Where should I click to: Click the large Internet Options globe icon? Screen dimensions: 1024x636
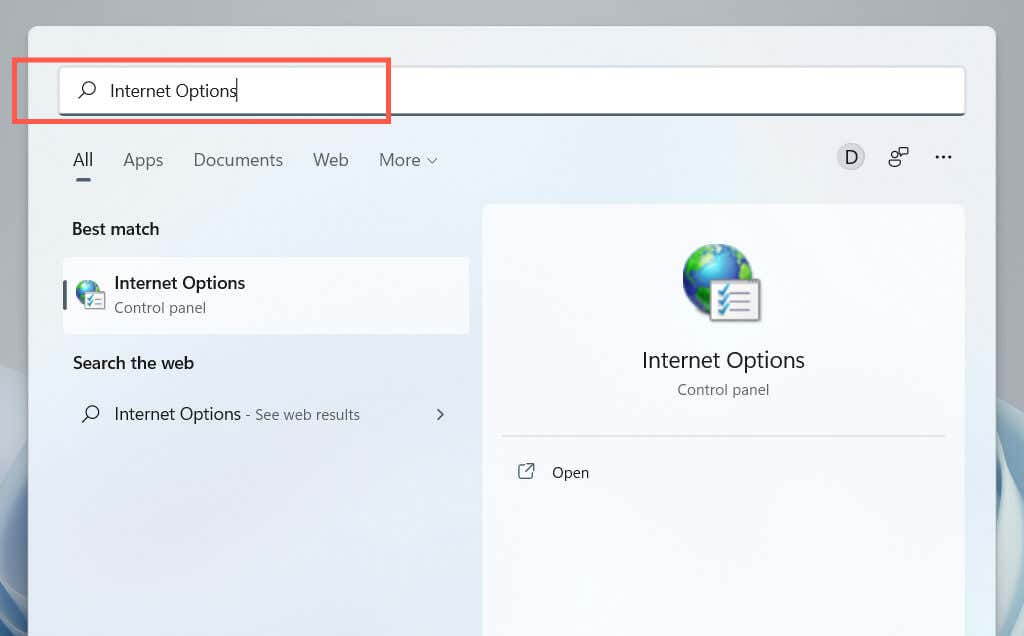pos(722,282)
